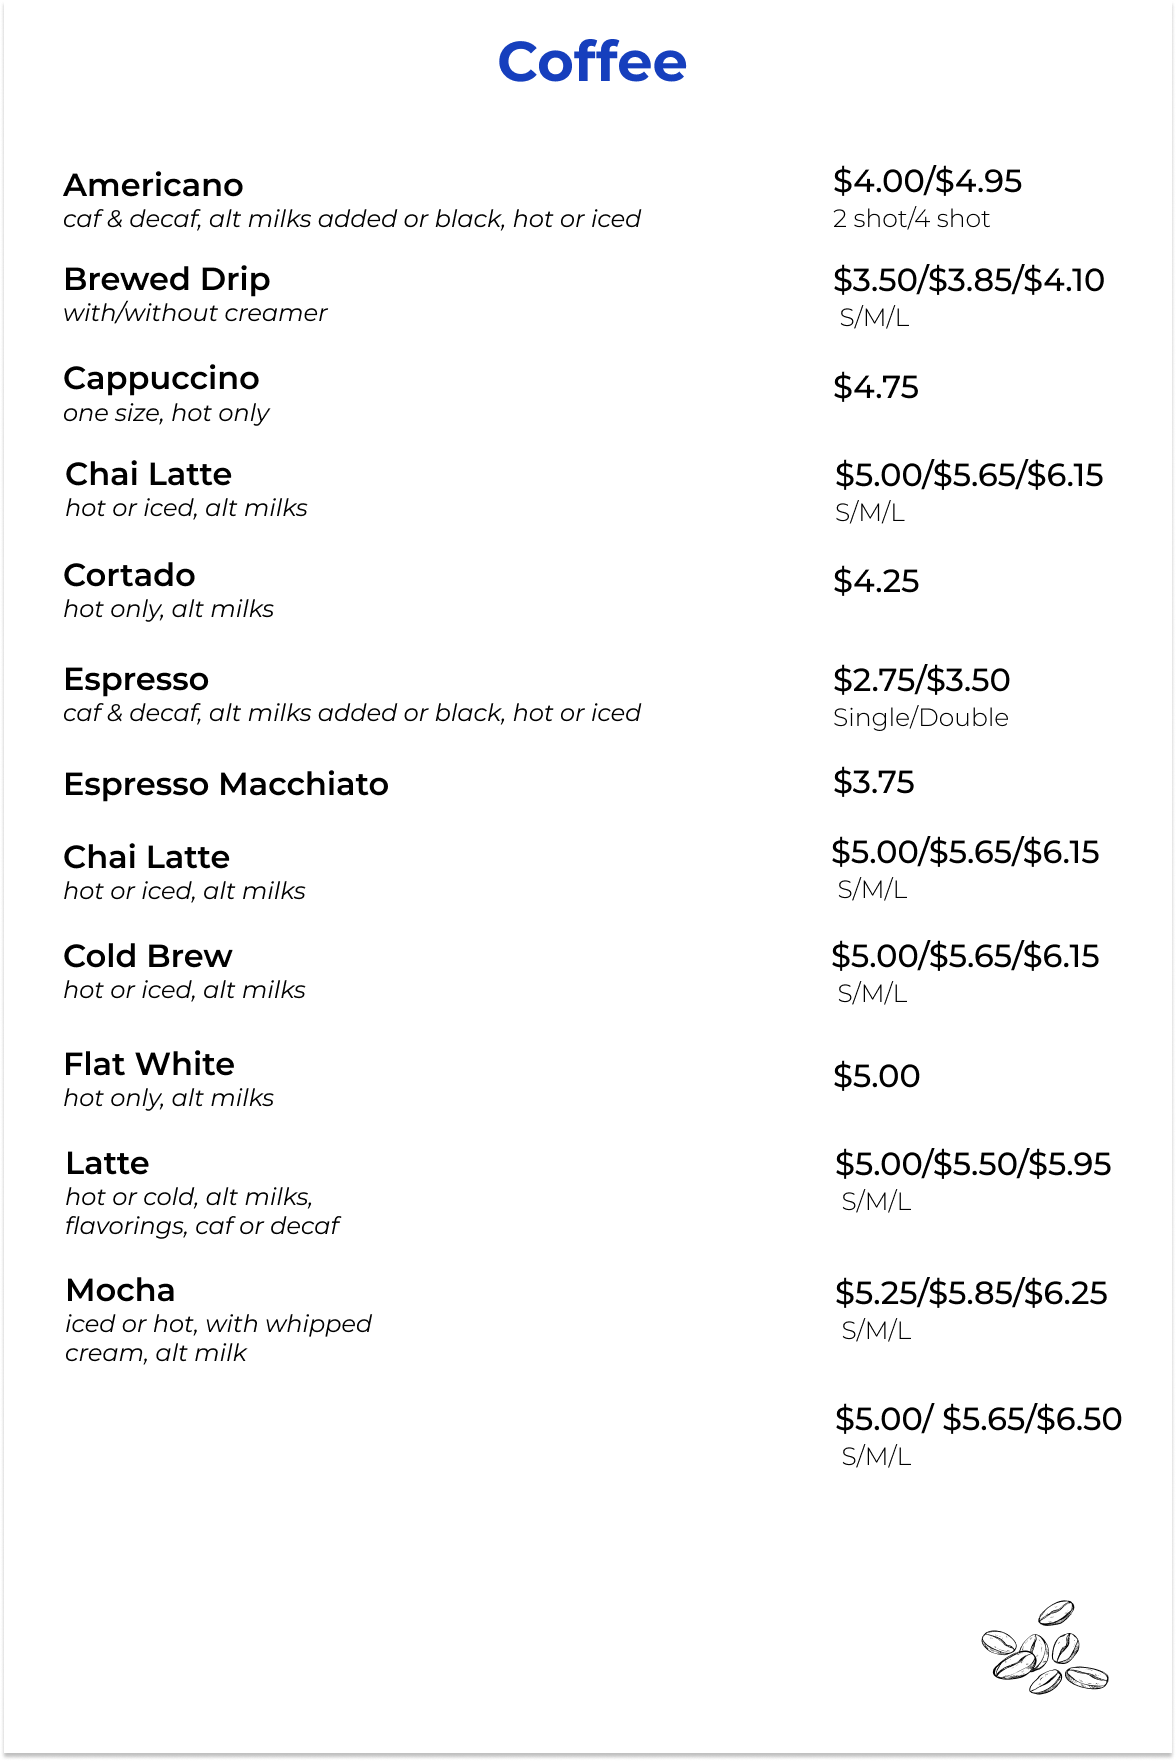
Task: Select the $3.50/$3.85/$4.10 Brewed Drip price
Action: pyautogui.click(x=969, y=280)
